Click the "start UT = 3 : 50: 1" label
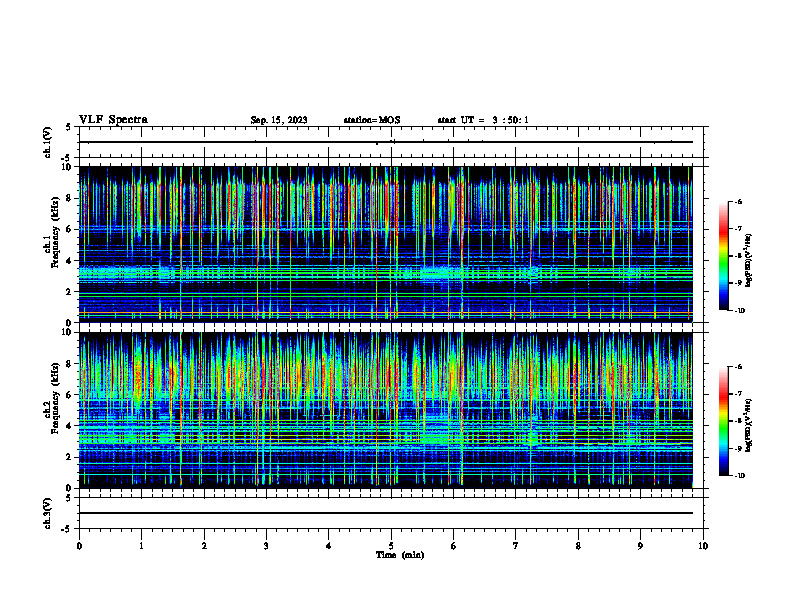 (483, 120)
